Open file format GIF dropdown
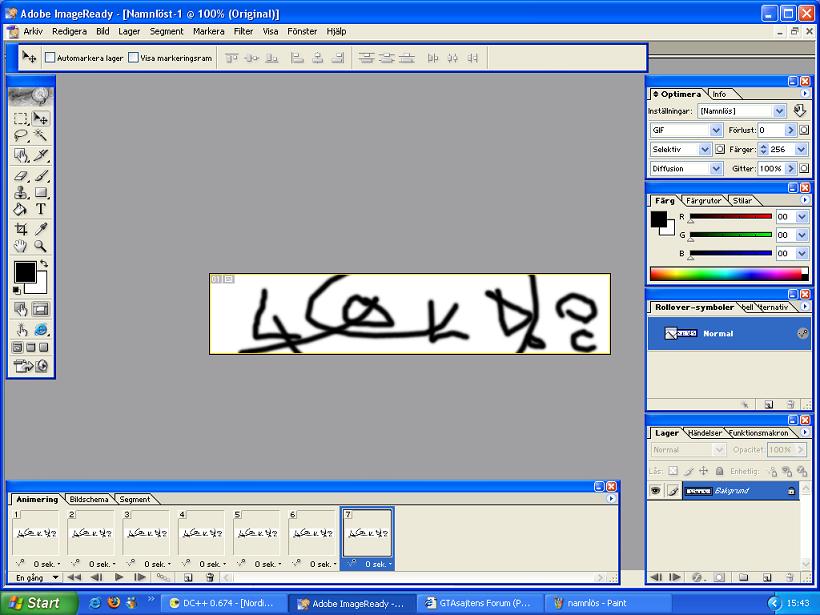Image resolution: width=820 pixels, height=615 pixels. coord(686,130)
